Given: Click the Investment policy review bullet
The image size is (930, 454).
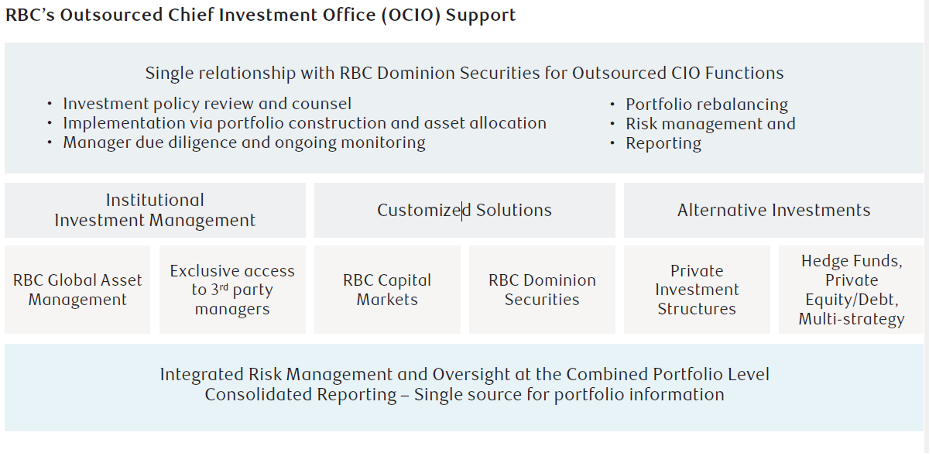Looking at the screenshot, I should click(207, 104).
